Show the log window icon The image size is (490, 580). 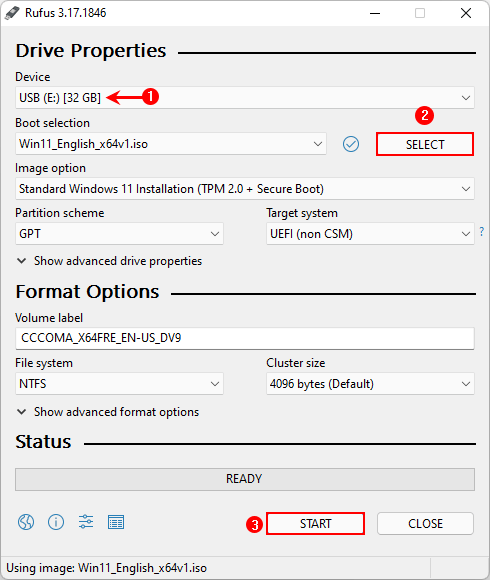point(116,522)
